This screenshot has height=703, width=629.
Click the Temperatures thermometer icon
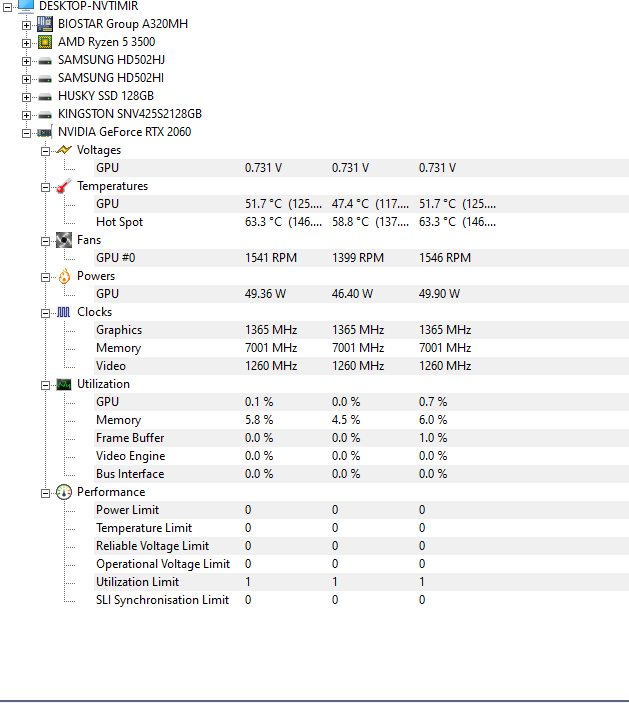[64, 186]
